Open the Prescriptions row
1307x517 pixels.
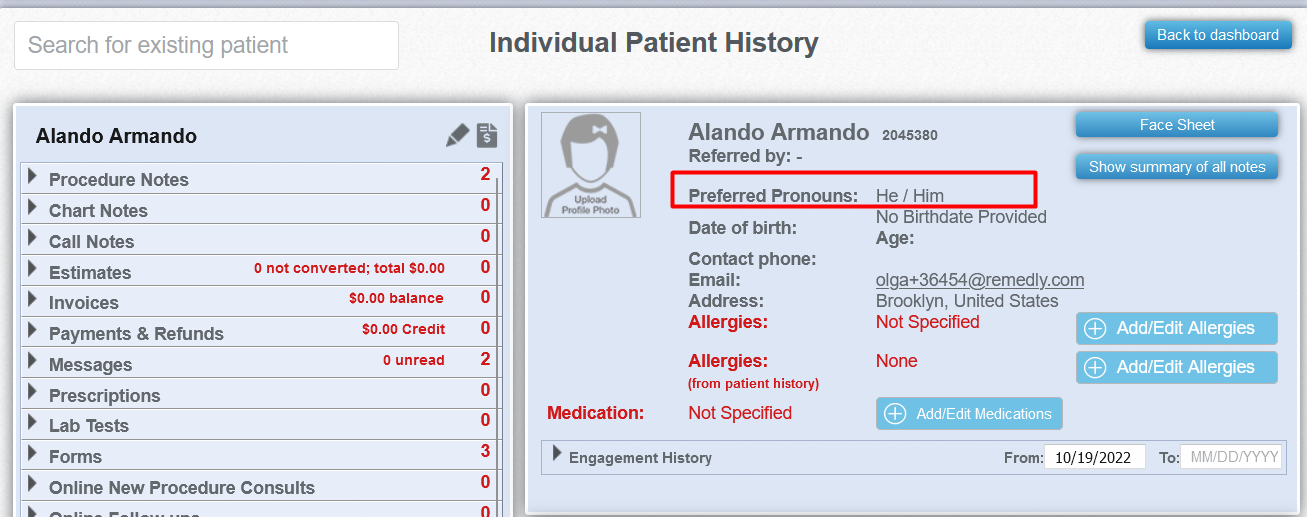pyautogui.click(x=261, y=395)
